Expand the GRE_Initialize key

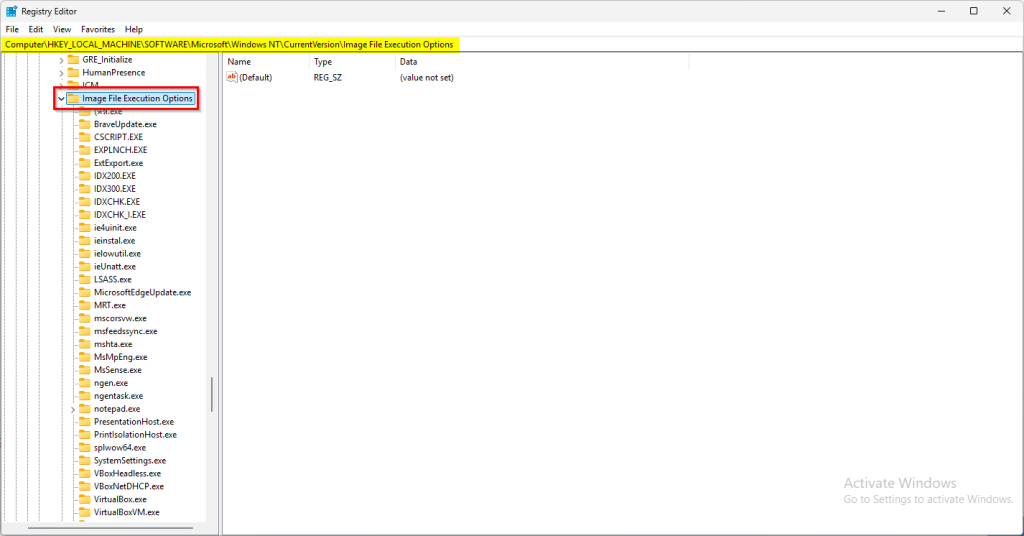61,60
